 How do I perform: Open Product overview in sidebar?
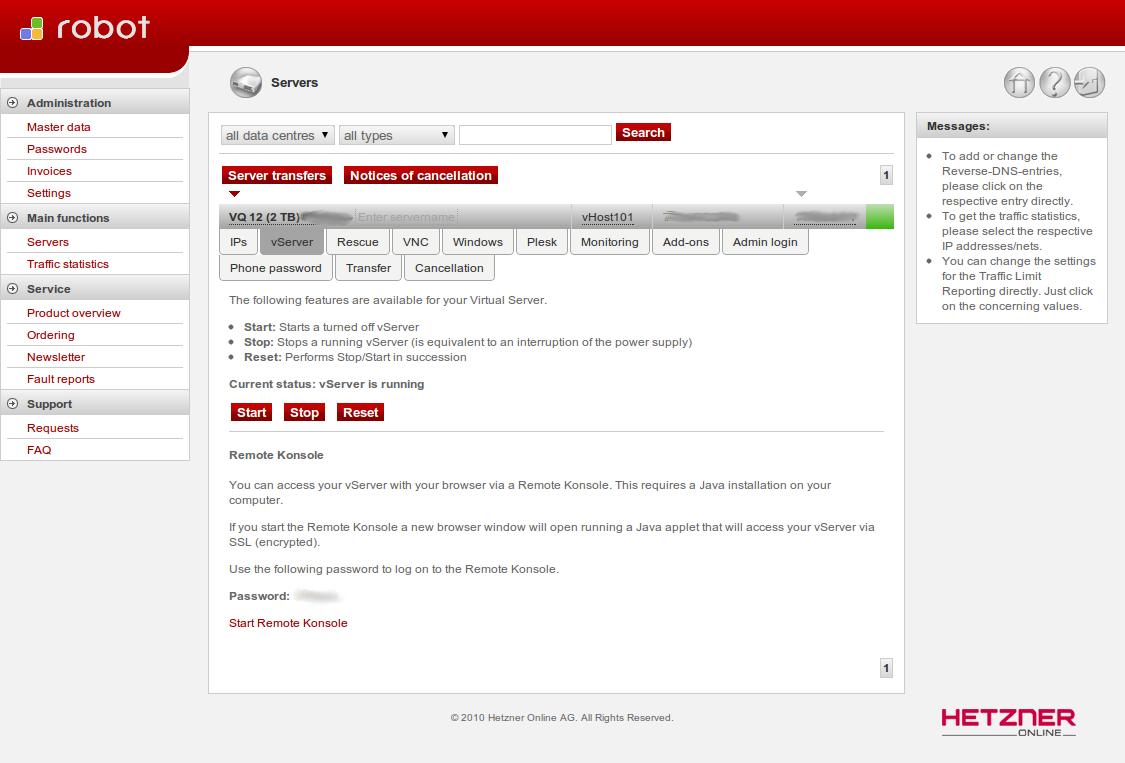(74, 313)
